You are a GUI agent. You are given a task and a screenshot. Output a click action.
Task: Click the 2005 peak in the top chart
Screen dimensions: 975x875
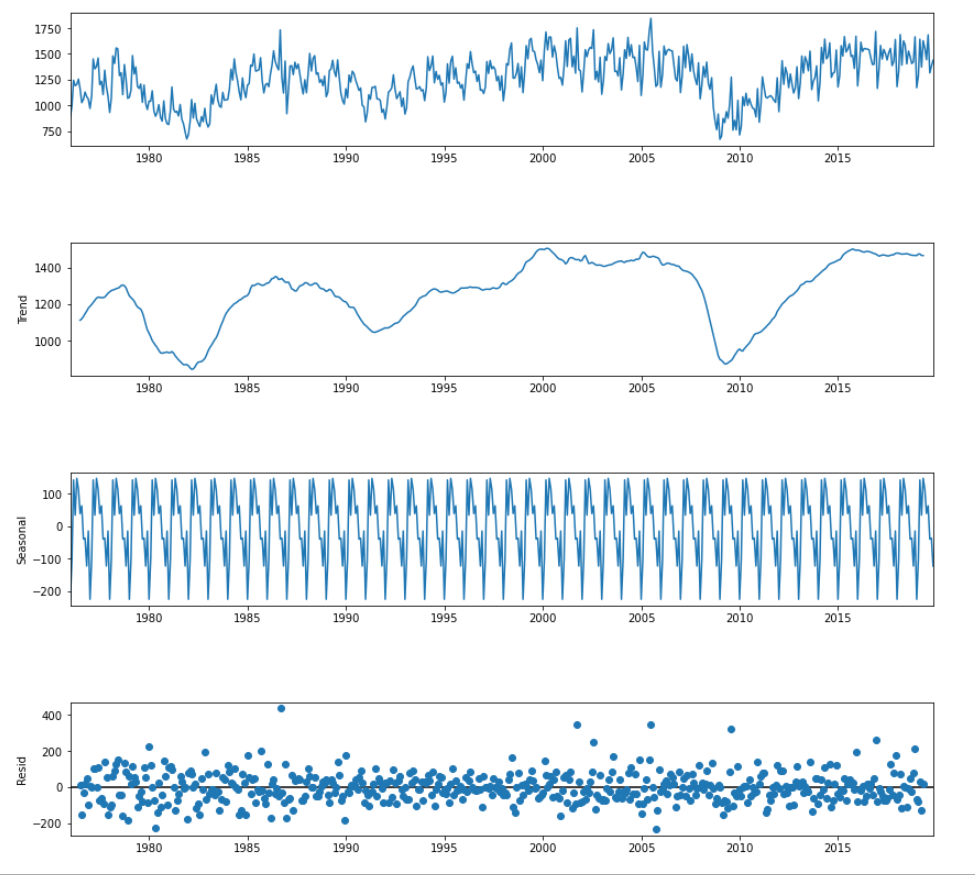[x=650, y=19]
